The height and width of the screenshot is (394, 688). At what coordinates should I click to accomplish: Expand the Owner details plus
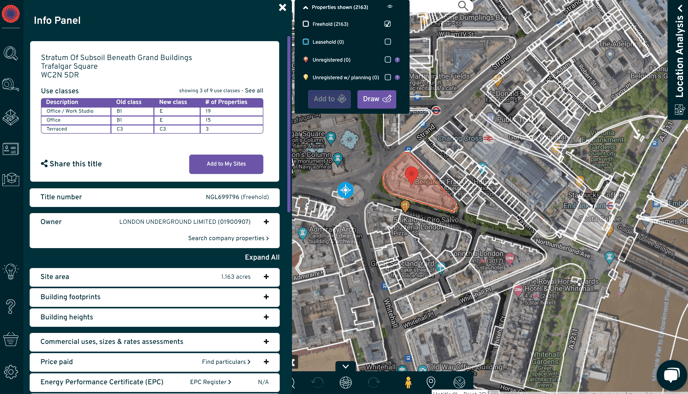(266, 222)
